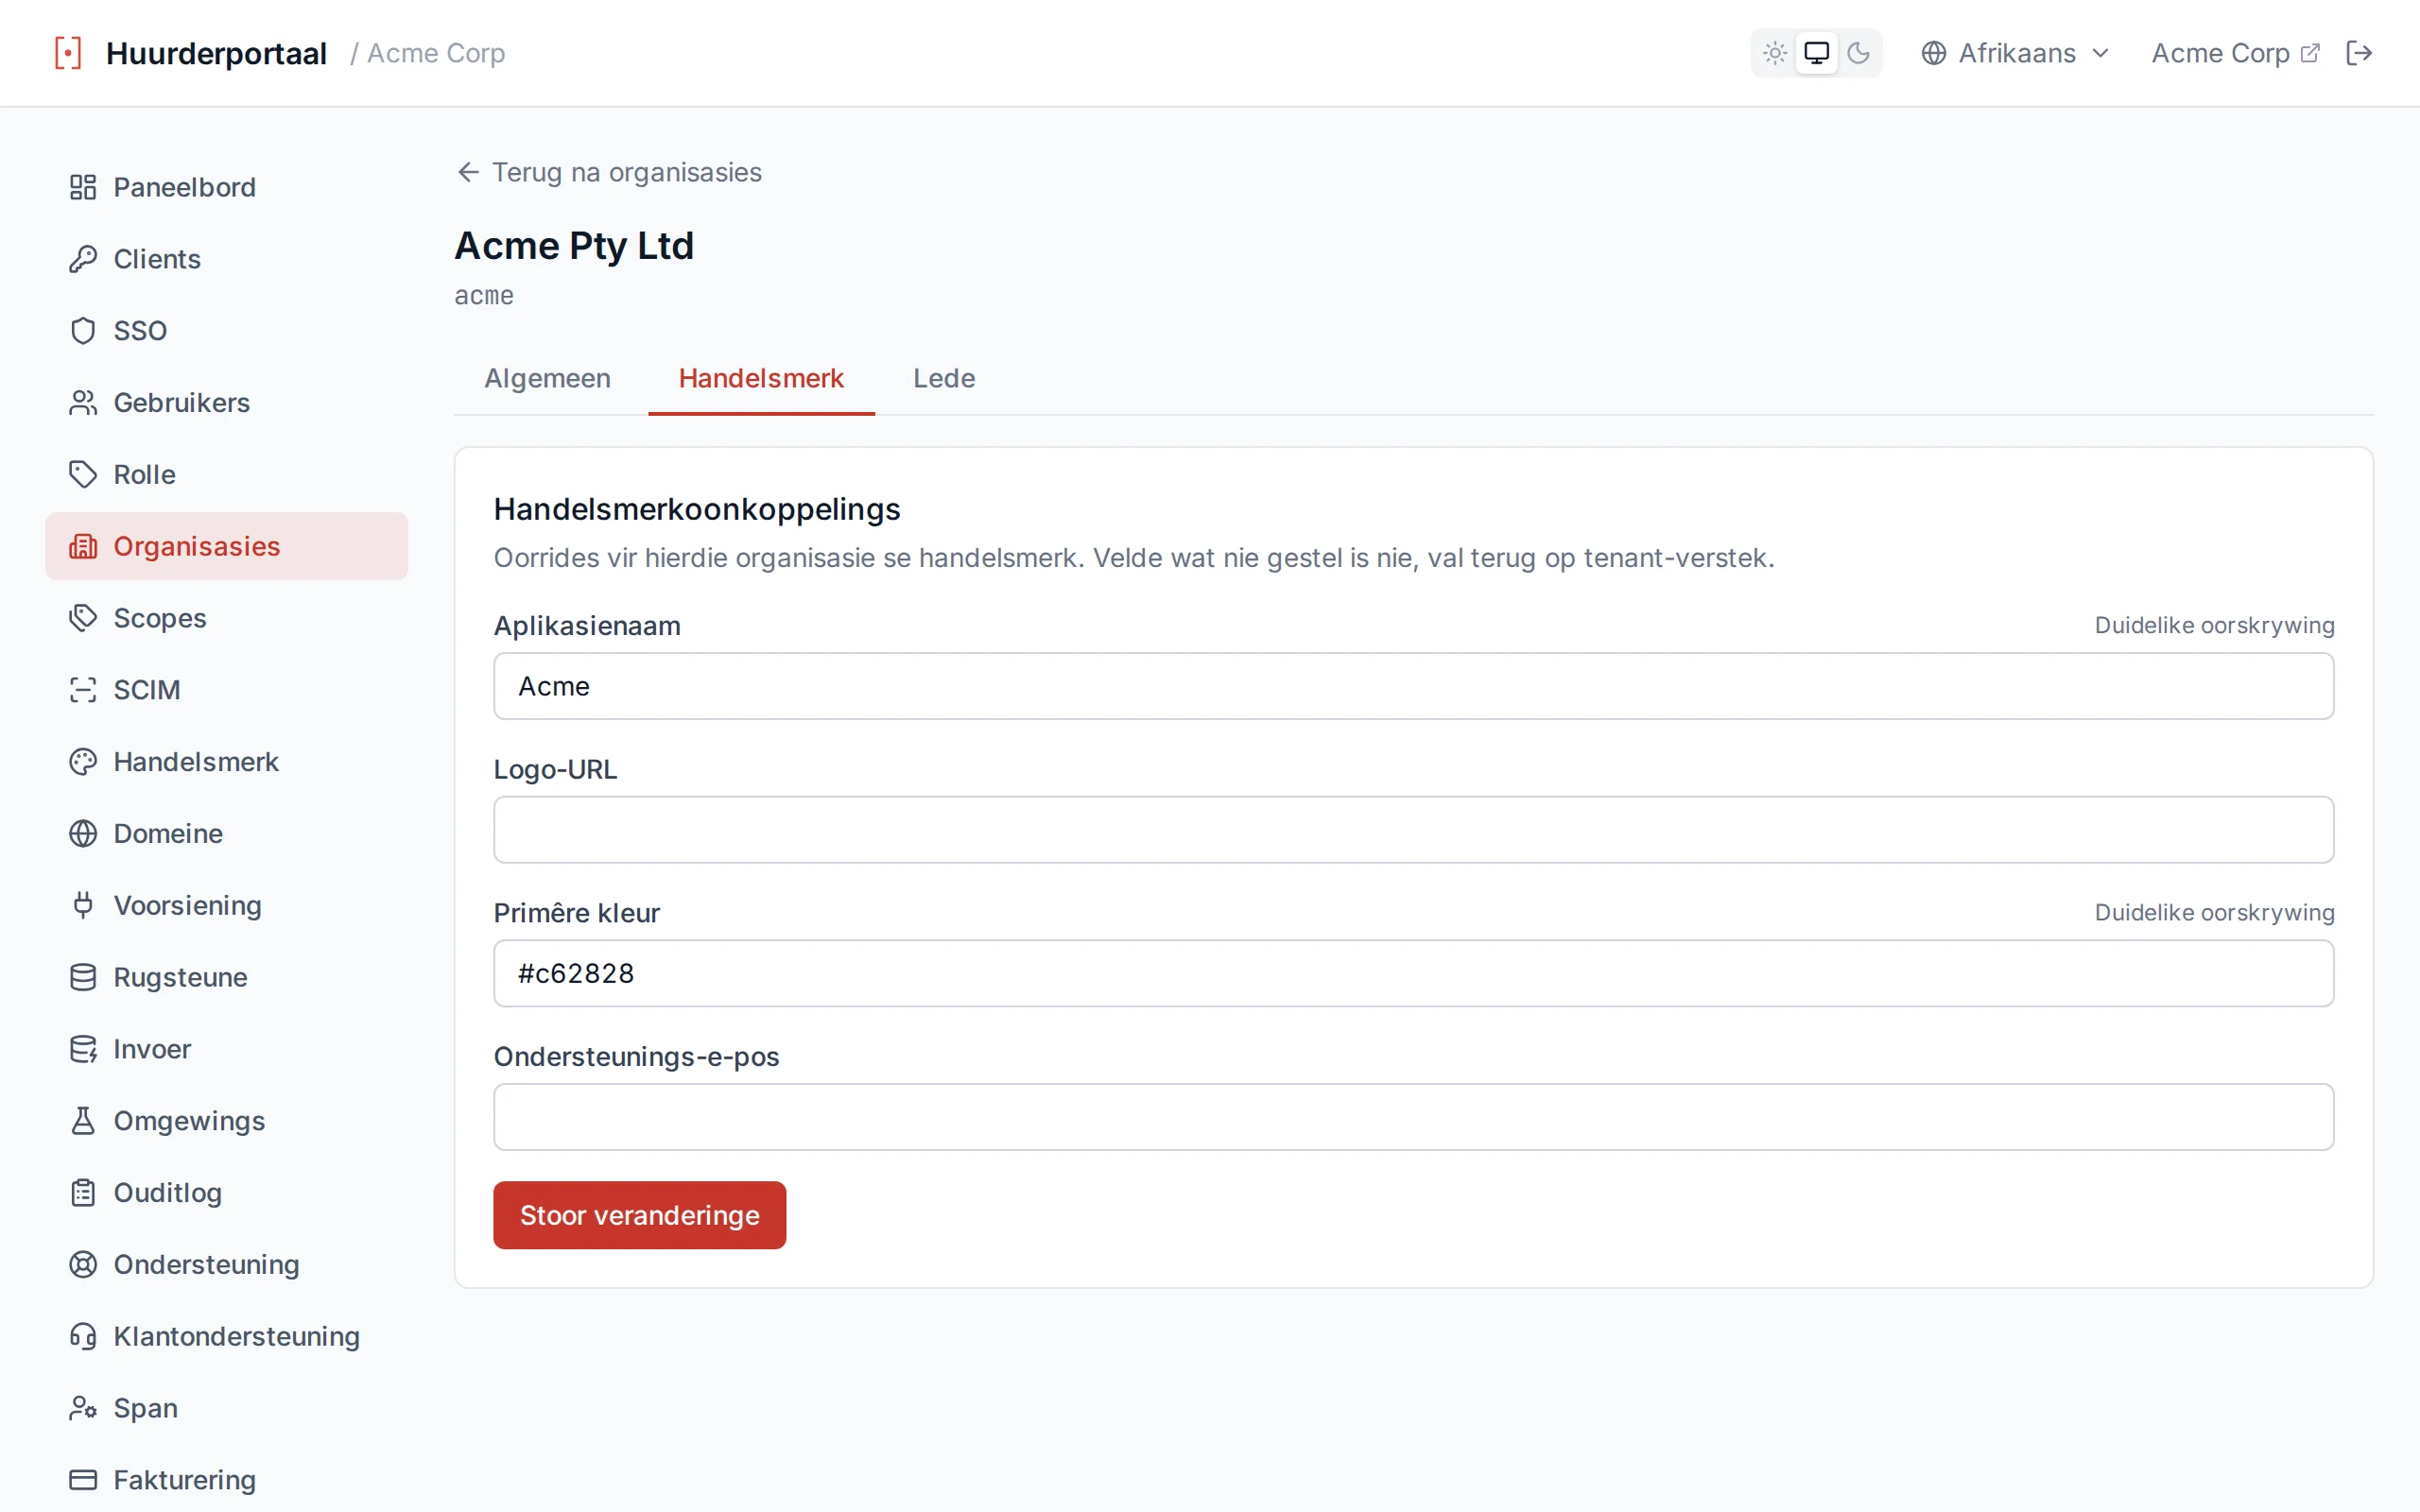
Task: Click the Ondersteunings-e-pos input field
Action: (x=1414, y=1117)
